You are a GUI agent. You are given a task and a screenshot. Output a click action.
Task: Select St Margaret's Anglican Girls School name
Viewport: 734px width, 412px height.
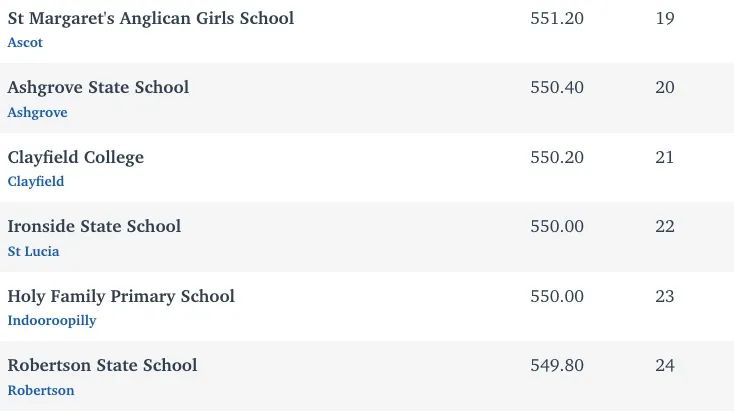click(151, 18)
